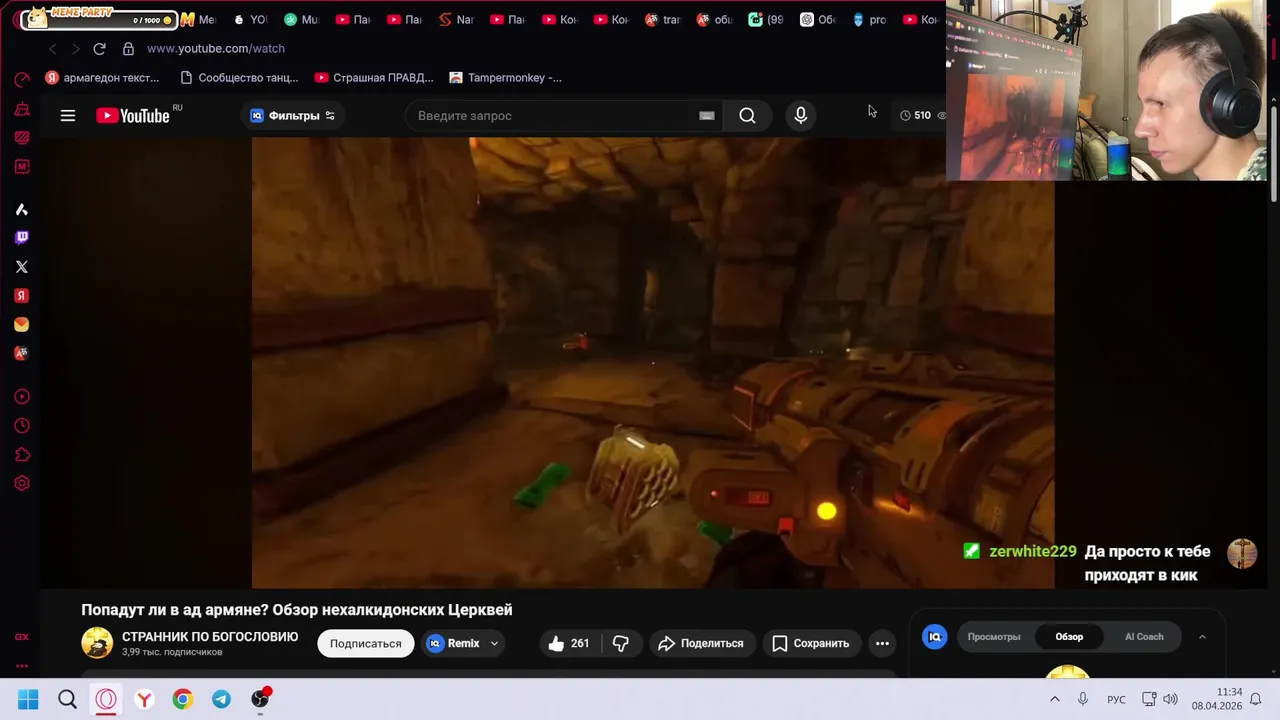Share the video via 'Поделиться'
Screen dimensions: 1280x720
701,644
